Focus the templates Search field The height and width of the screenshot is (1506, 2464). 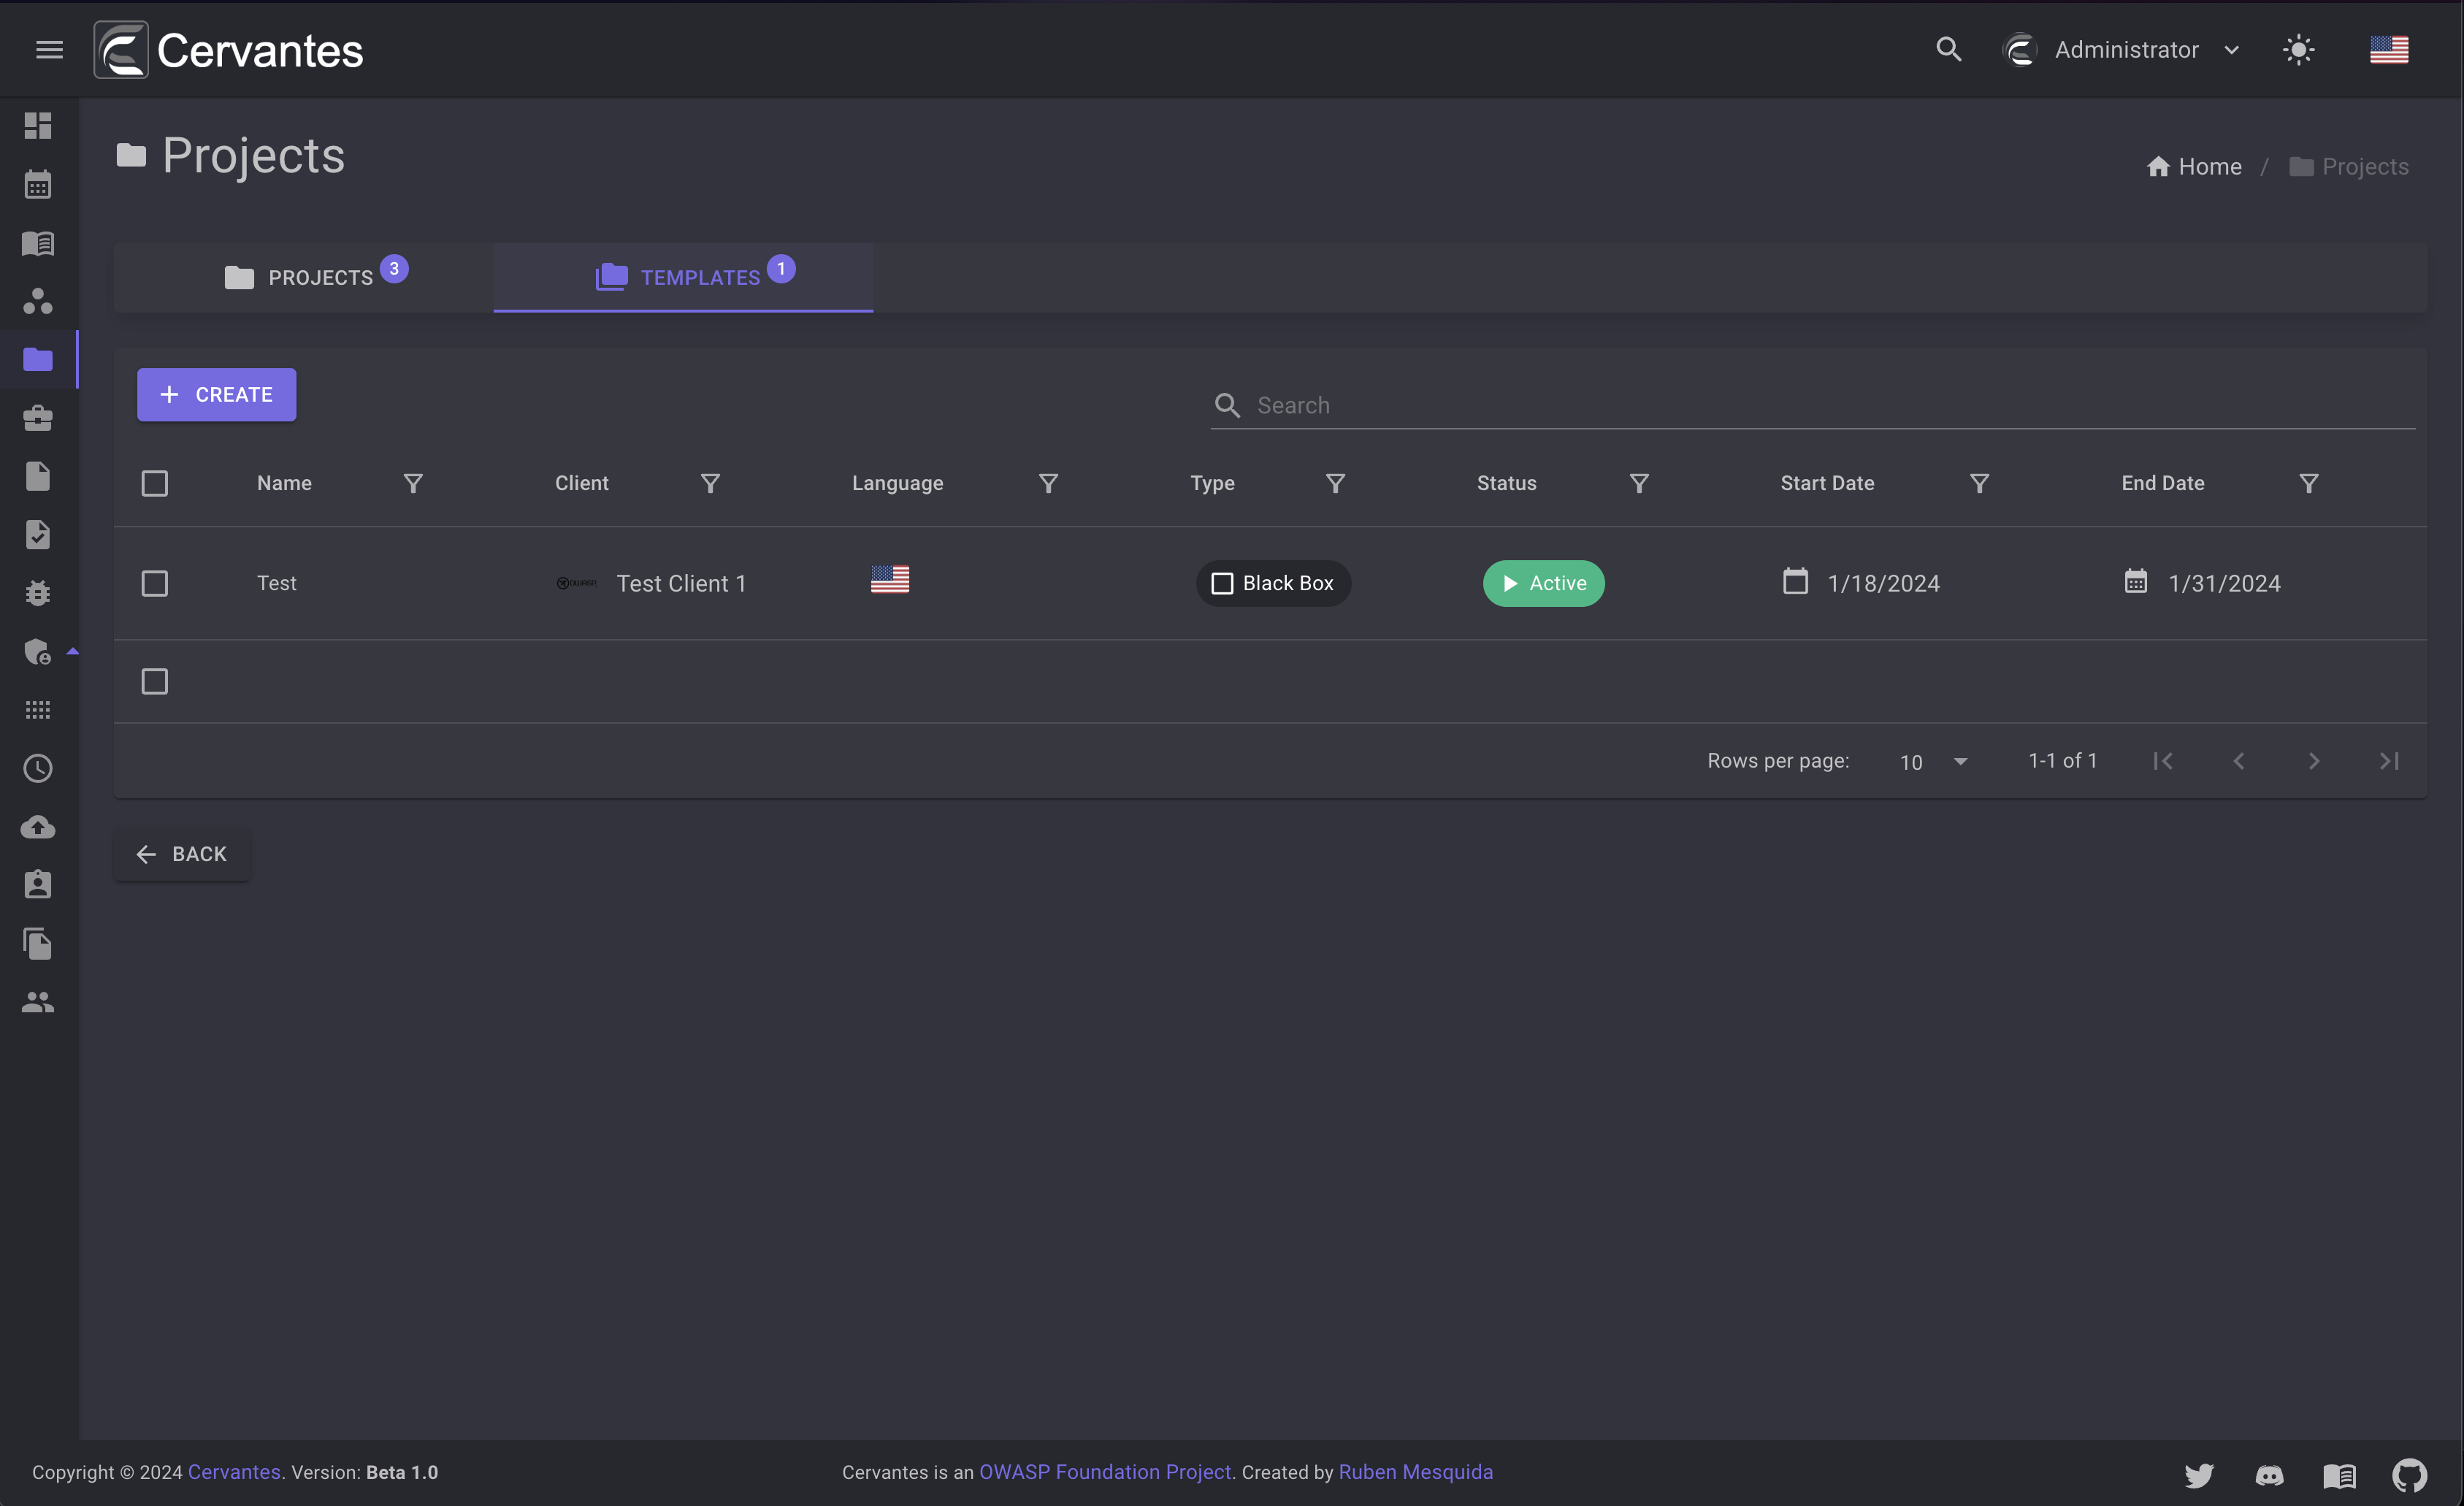pyautogui.click(x=1813, y=405)
